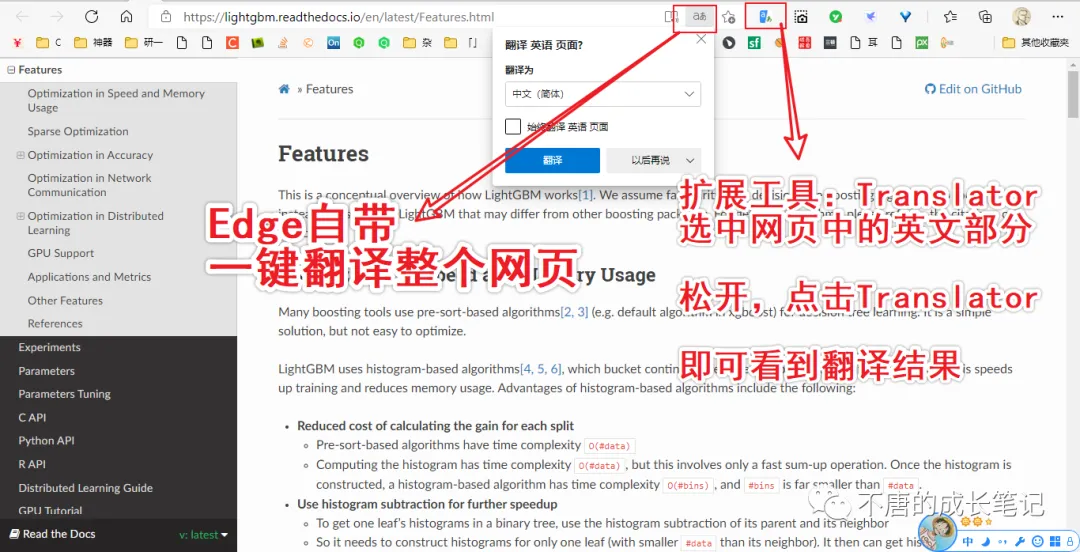The width and height of the screenshot is (1080, 552).
Task: Click the [4, 5, 6] citation link
Action: [541, 369]
